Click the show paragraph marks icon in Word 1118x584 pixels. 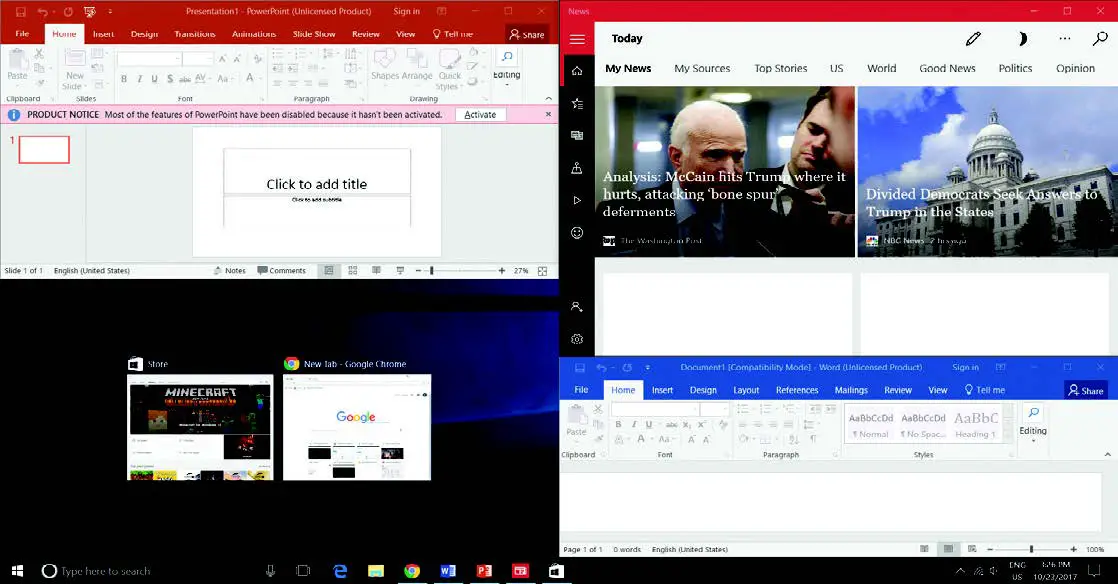(813, 439)
